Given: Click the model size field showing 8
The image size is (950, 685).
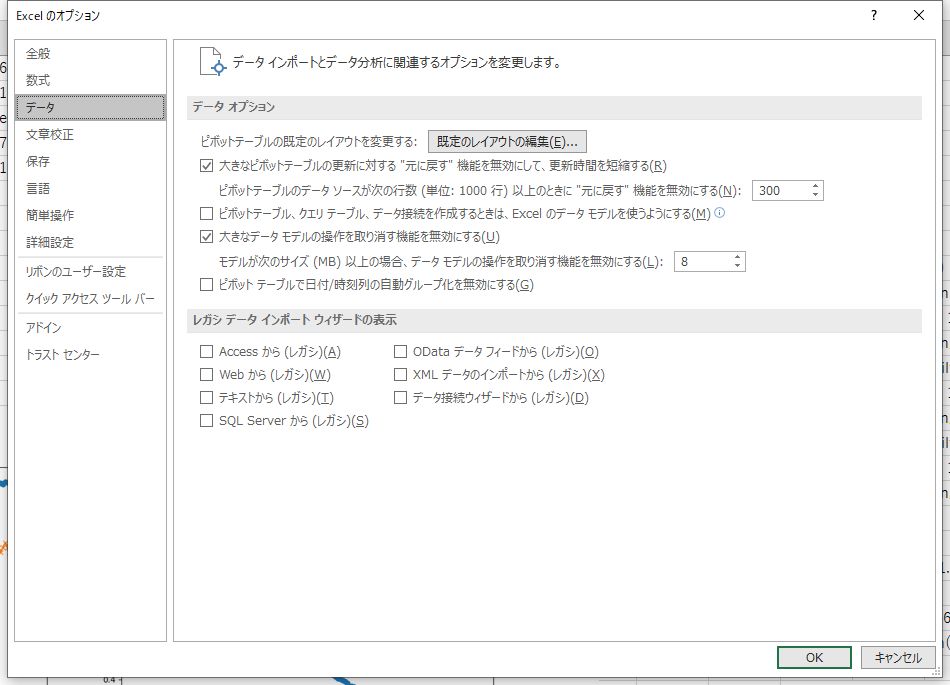Looking at the screenshot, I should 703,262.
